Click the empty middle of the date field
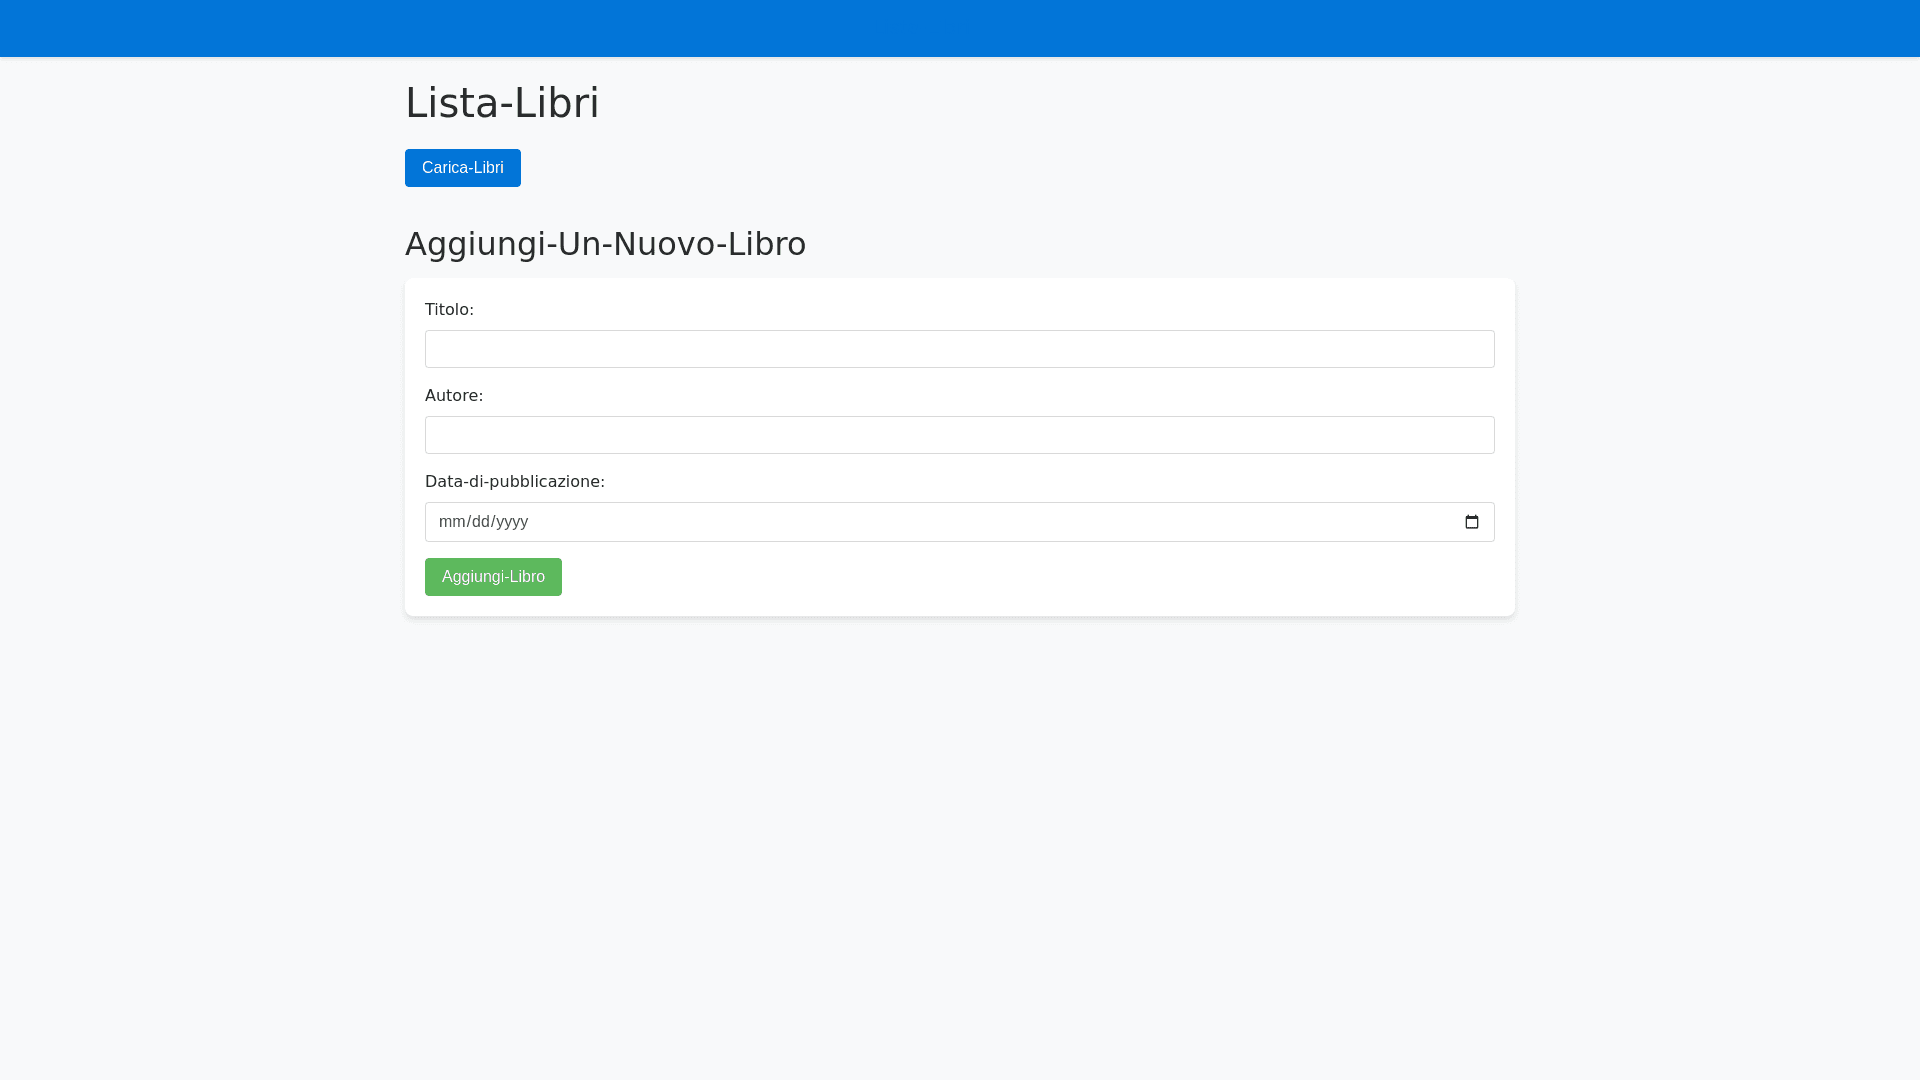1920x1080 pixels. pos(960,522)
